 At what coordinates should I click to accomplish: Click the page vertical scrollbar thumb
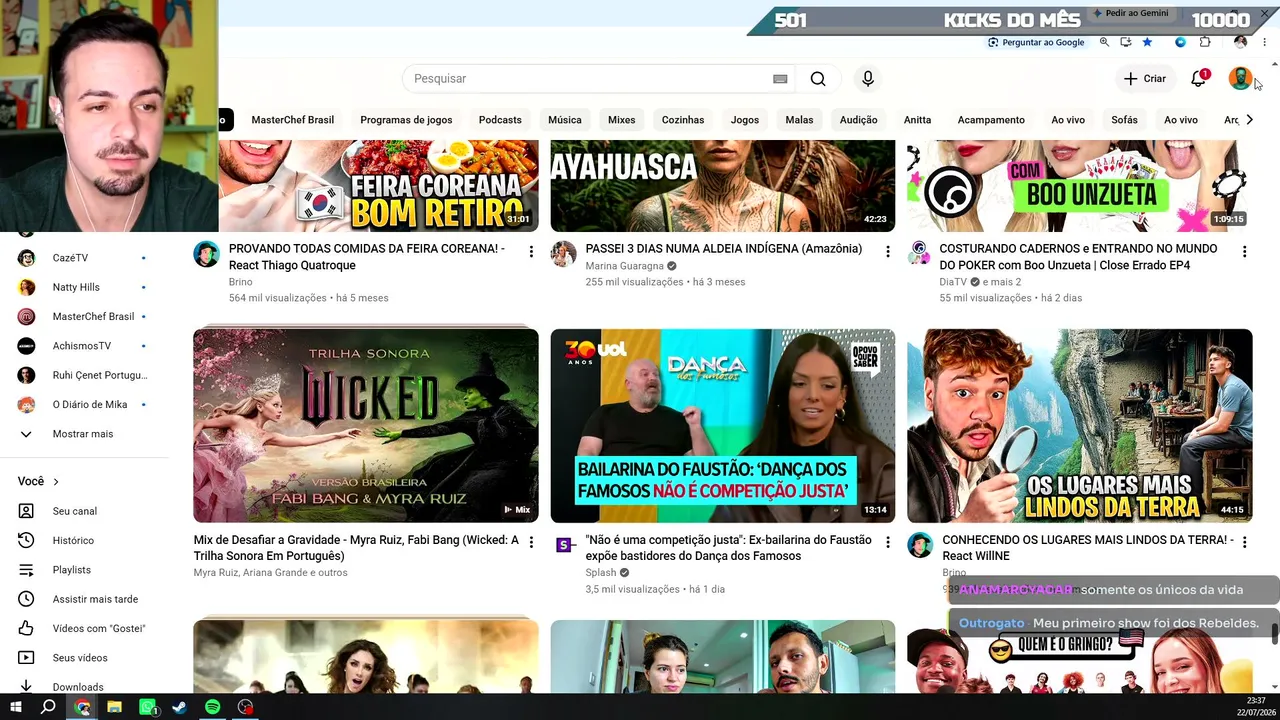1275,635
